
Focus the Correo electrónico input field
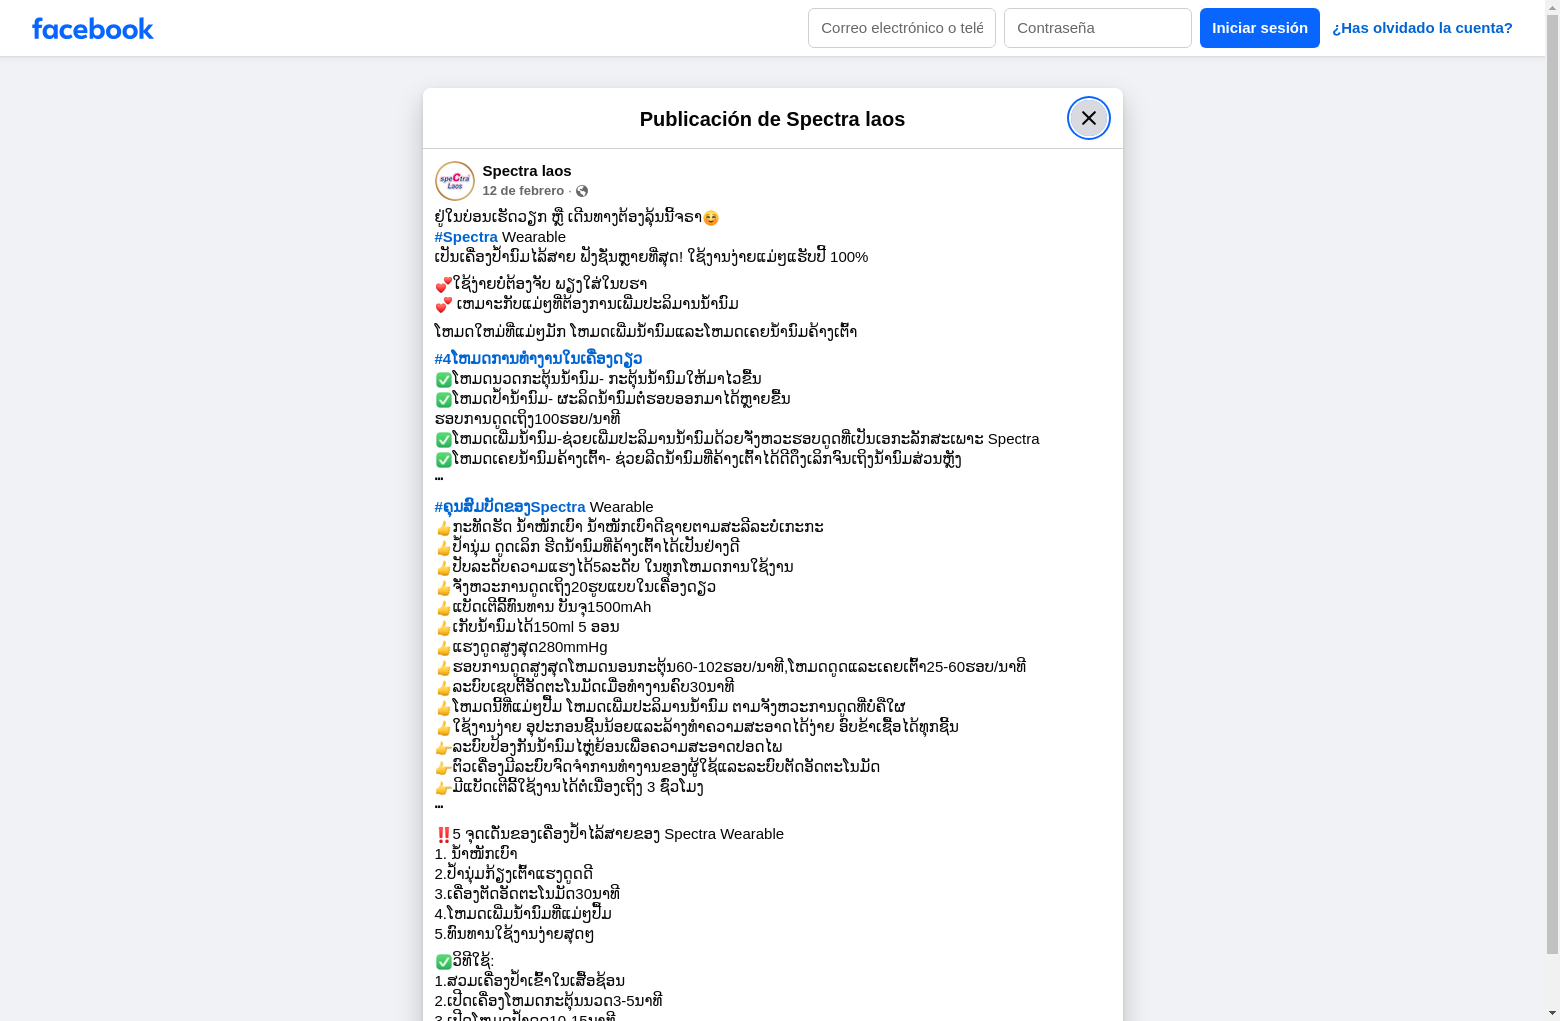click(902, 28)
